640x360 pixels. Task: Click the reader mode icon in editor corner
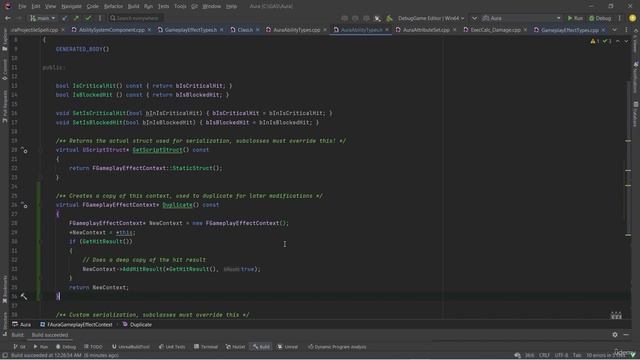pos(616,315)
